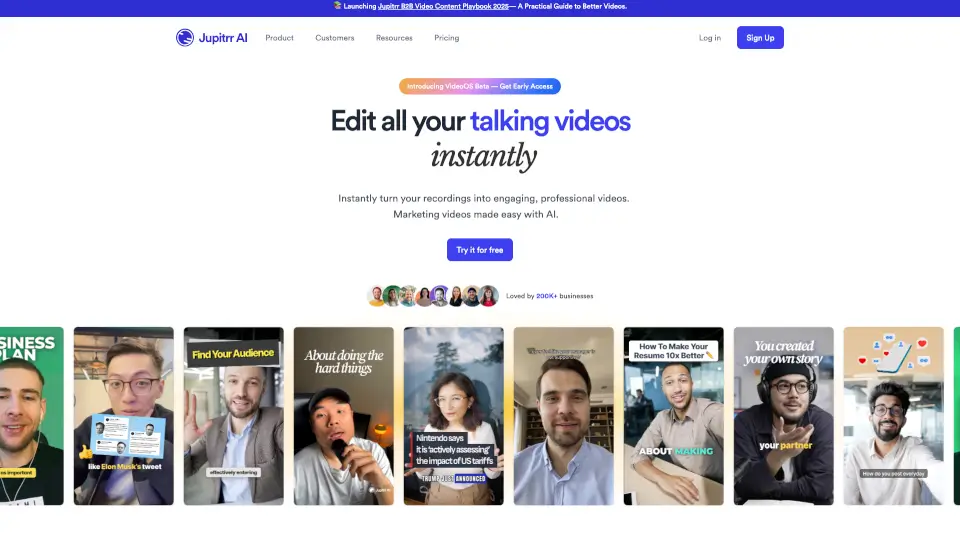Screen dimensions: 960x540
Task: Open the About doing the hard things video
Action: (343, 416)
